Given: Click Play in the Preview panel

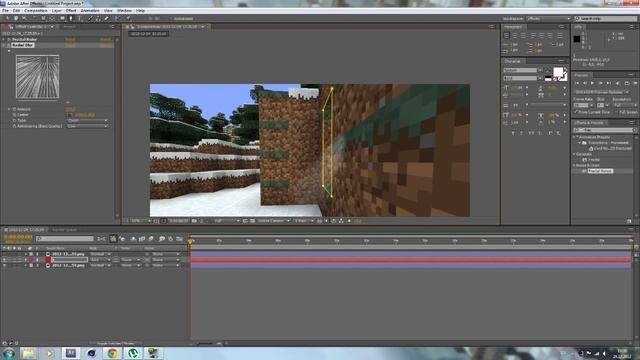Looking at the screenshot, I should [593, 83].
